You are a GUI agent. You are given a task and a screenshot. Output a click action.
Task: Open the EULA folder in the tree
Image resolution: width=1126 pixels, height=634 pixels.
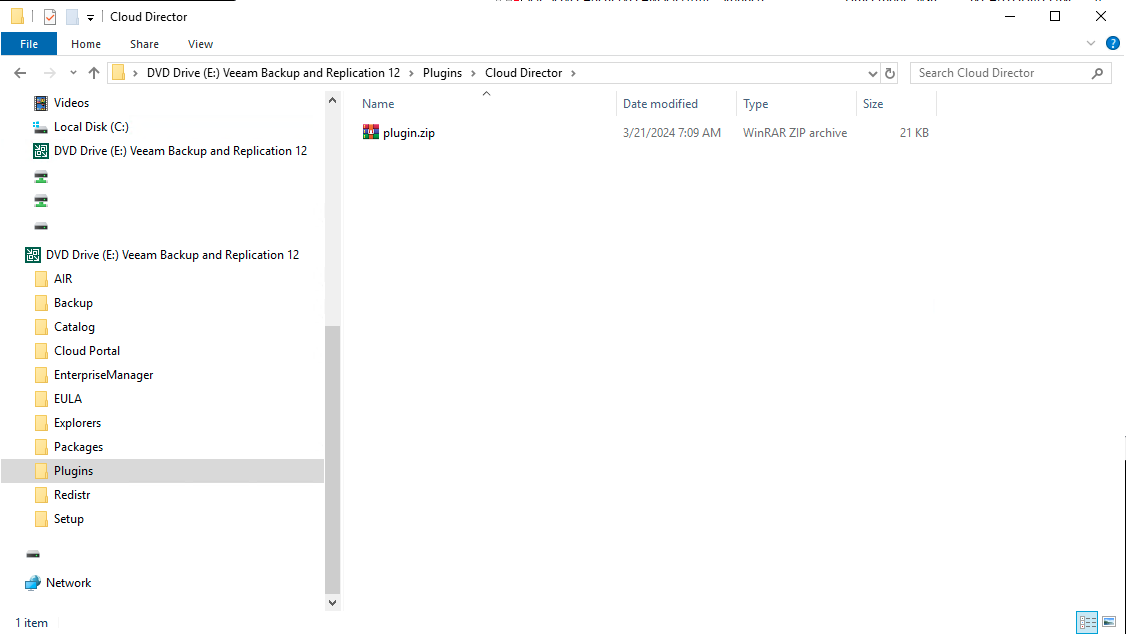pos(68,398)
